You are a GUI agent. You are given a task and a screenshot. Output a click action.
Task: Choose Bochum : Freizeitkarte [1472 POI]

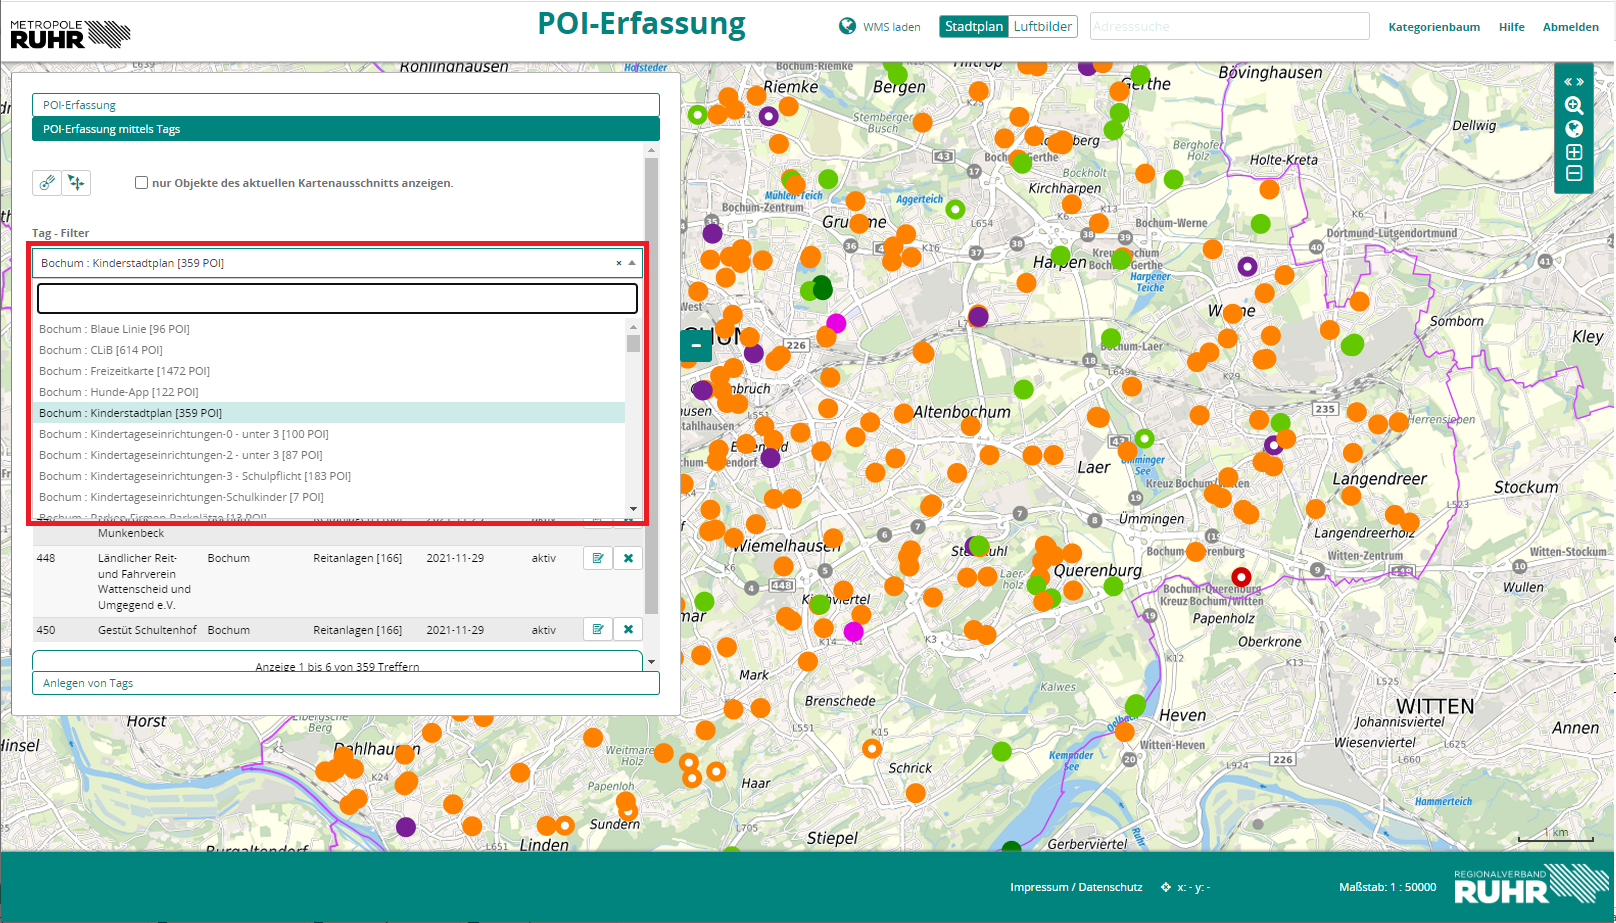(x=330, y=371)
